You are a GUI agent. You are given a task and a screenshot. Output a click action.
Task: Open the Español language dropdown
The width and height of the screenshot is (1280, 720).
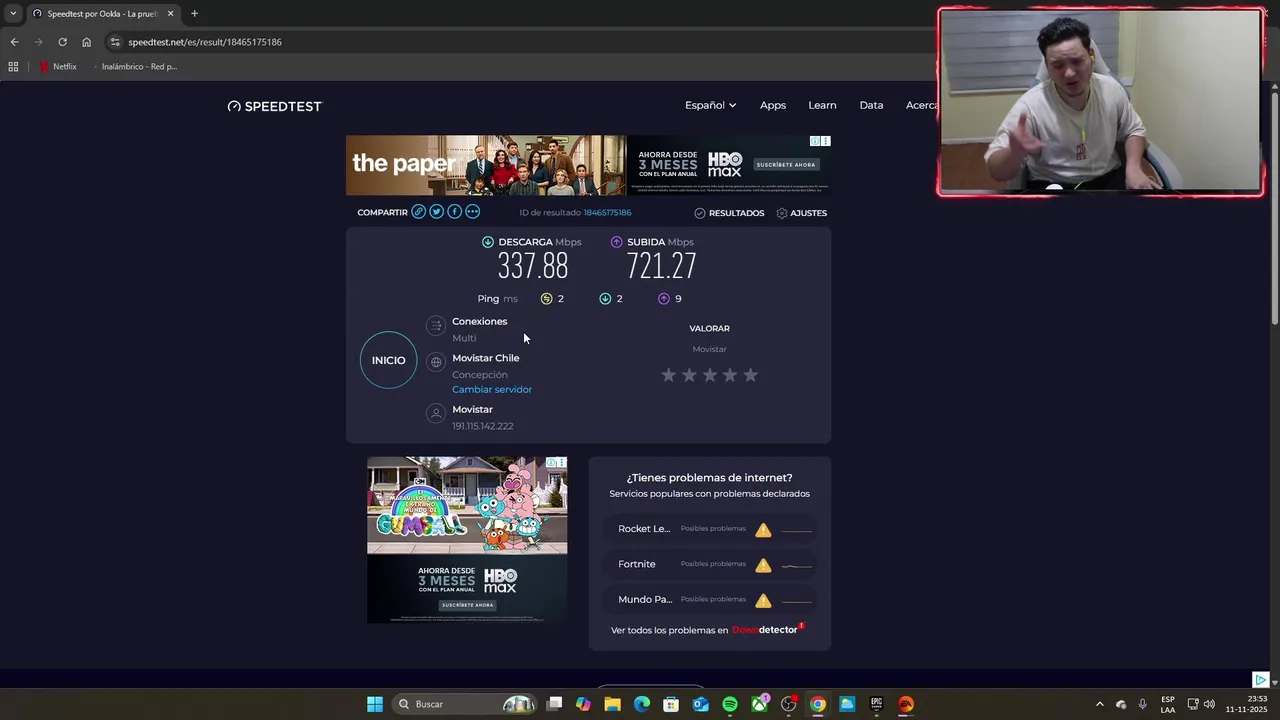click(x=710, y=105)
